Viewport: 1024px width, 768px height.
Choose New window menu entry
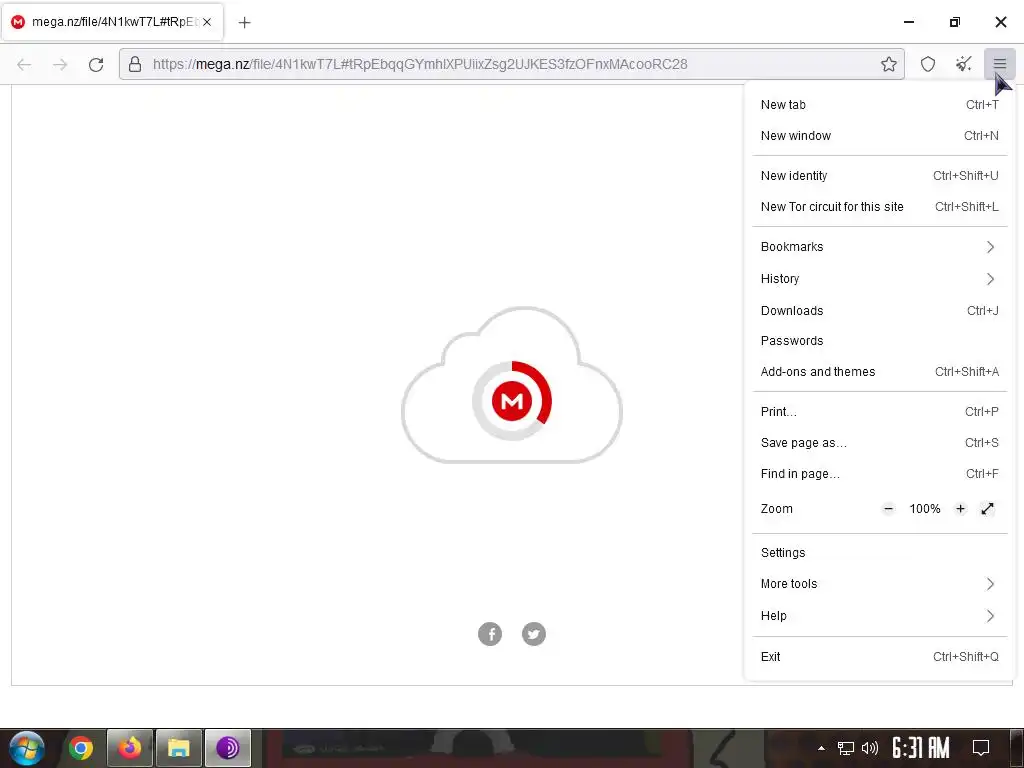pyautogui.click(x=880, y=136)
